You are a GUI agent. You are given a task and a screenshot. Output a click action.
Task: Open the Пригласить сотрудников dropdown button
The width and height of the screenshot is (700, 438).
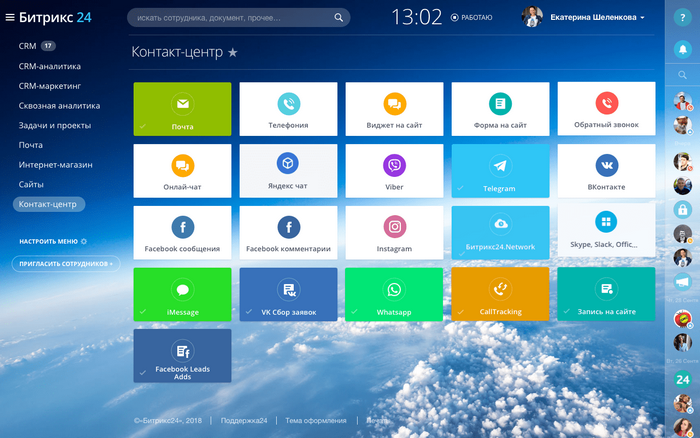[66, 263]
